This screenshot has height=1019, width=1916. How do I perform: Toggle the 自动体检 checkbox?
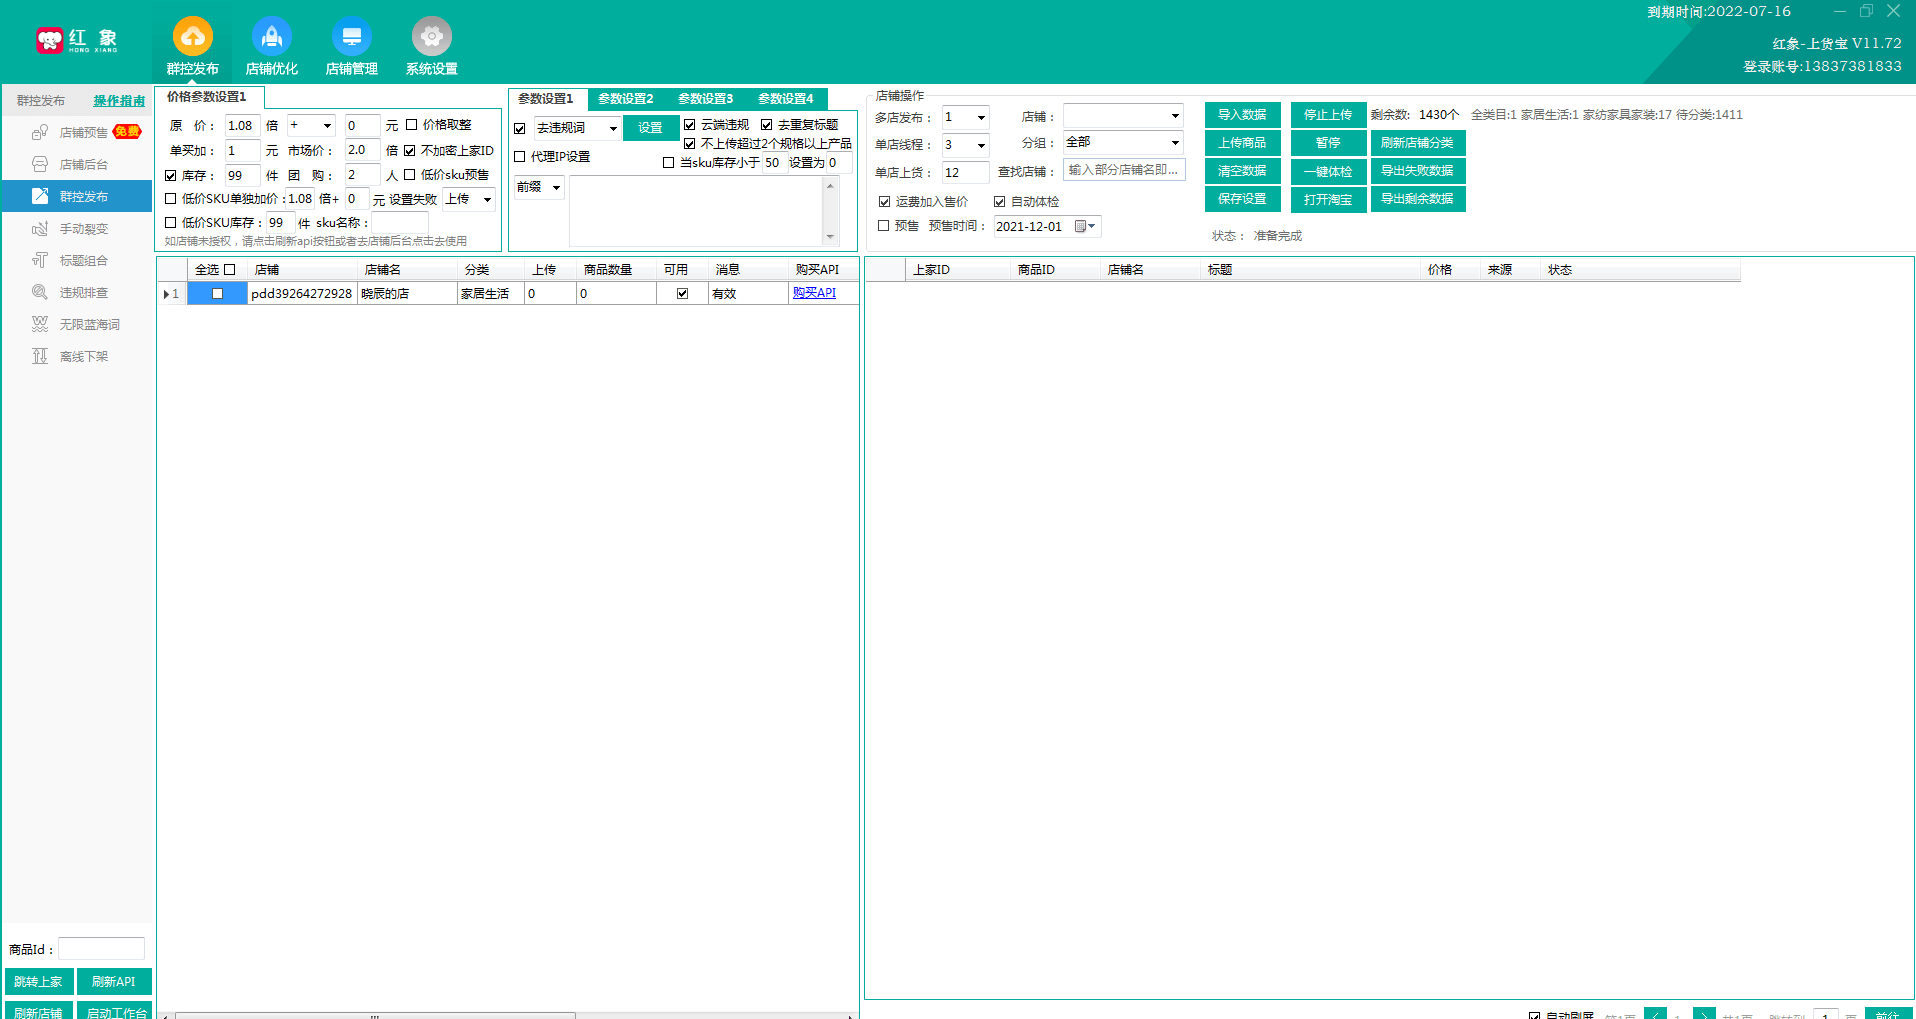(x=999, y=202)
